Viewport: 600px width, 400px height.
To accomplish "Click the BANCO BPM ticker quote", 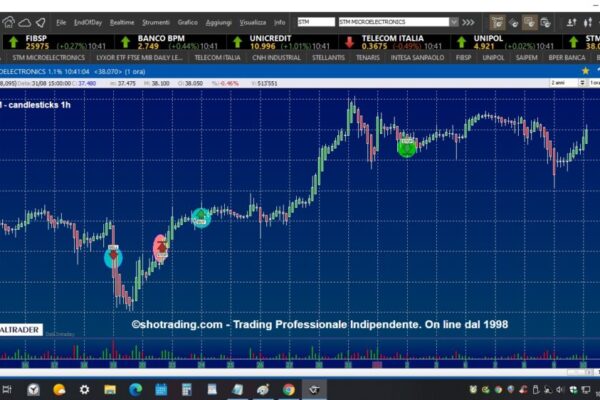I will [170, 42].
